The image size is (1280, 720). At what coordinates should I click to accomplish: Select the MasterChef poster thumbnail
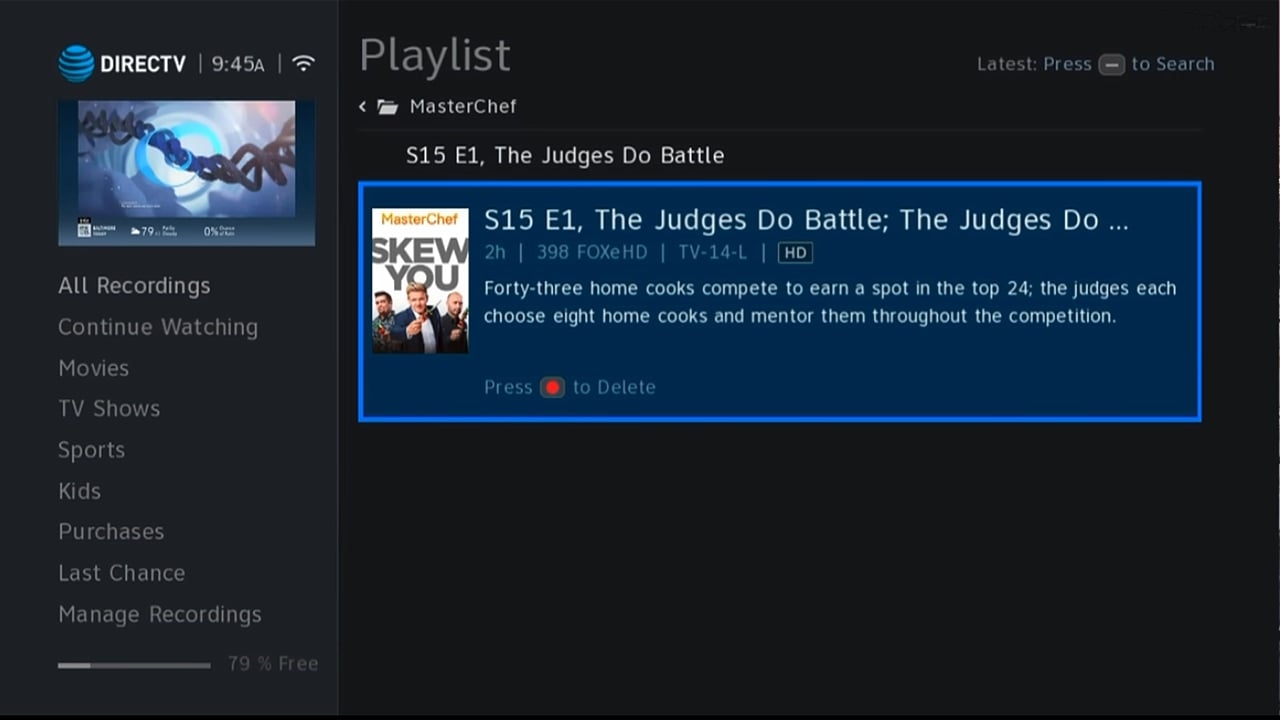point(420,280)
